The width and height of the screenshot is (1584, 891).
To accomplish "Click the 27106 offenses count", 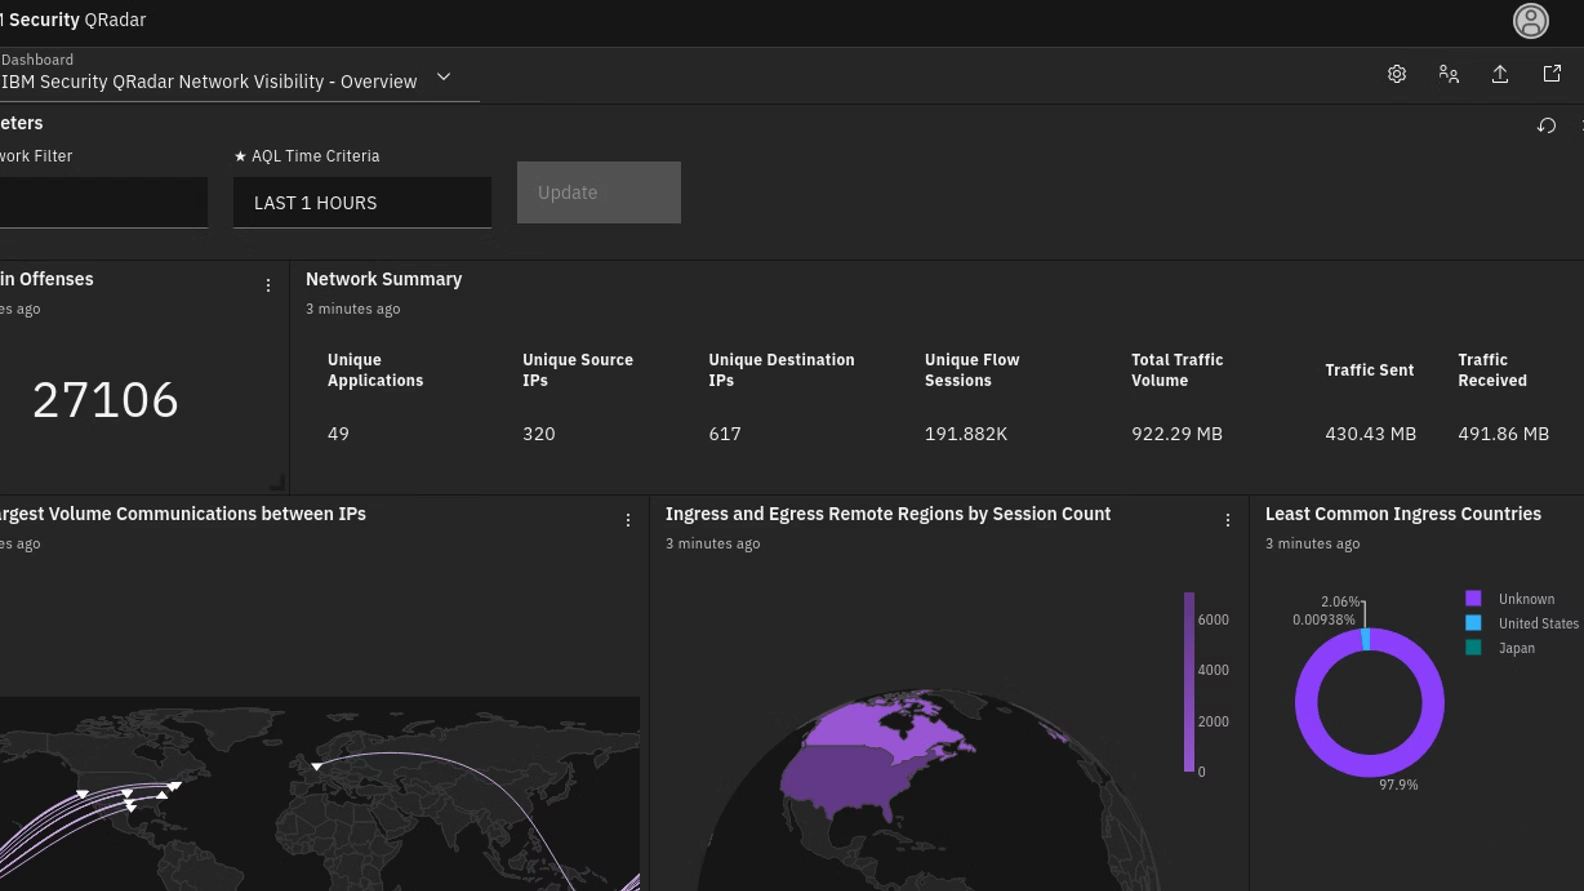I will [105, 400].
